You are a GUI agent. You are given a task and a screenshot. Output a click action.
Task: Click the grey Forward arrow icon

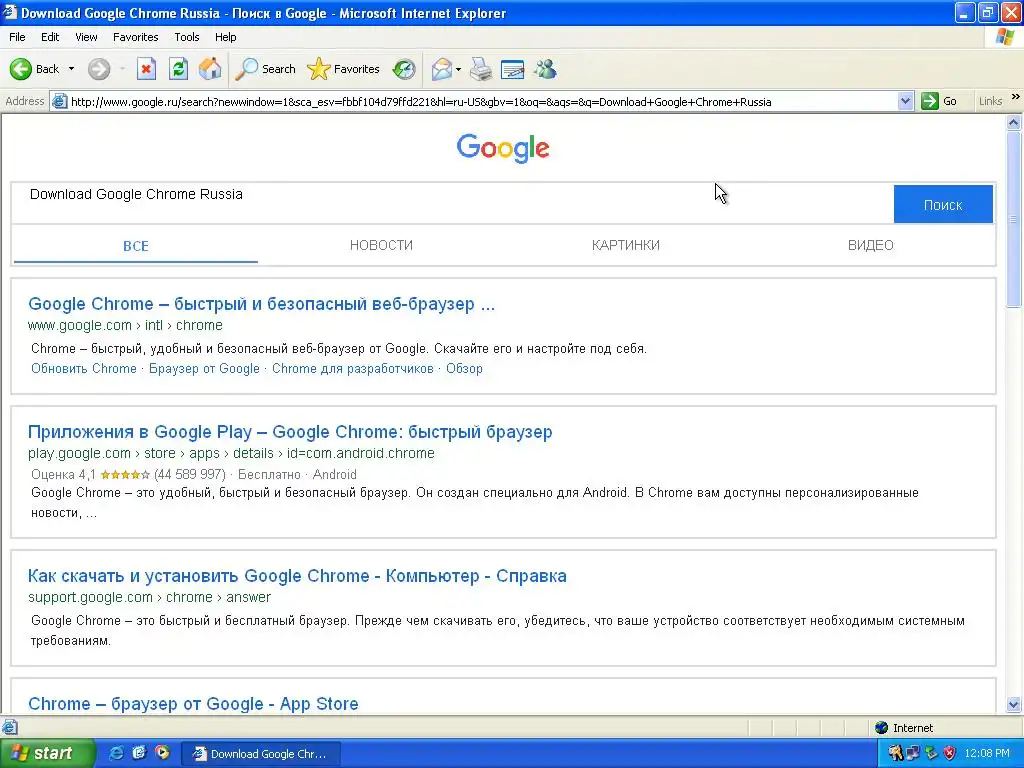point(99,69)
